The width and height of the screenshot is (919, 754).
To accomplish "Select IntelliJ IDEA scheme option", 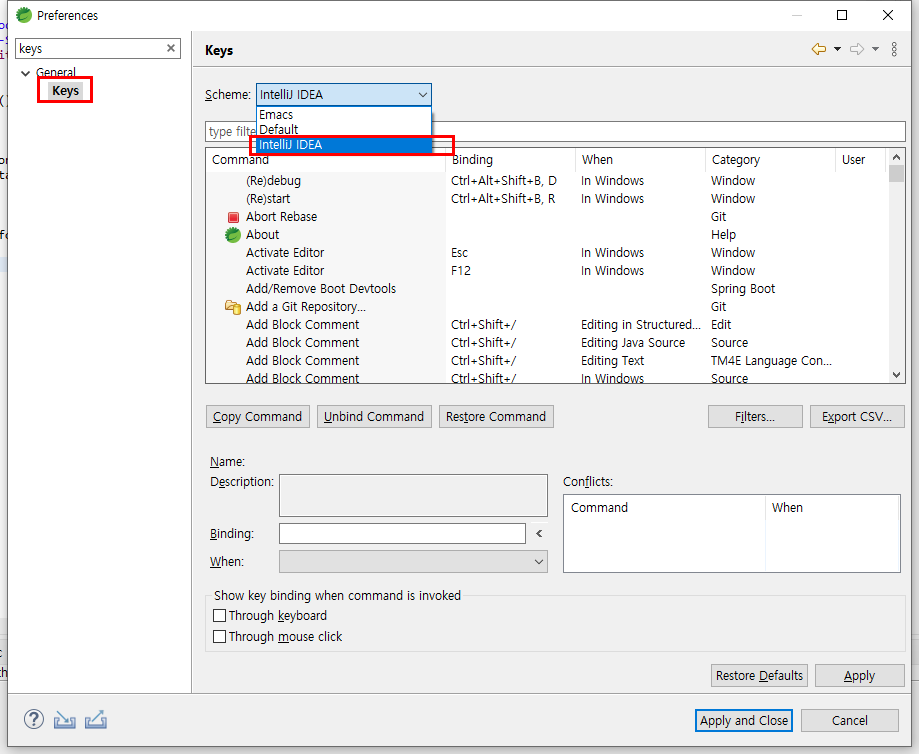I will 343,145.
